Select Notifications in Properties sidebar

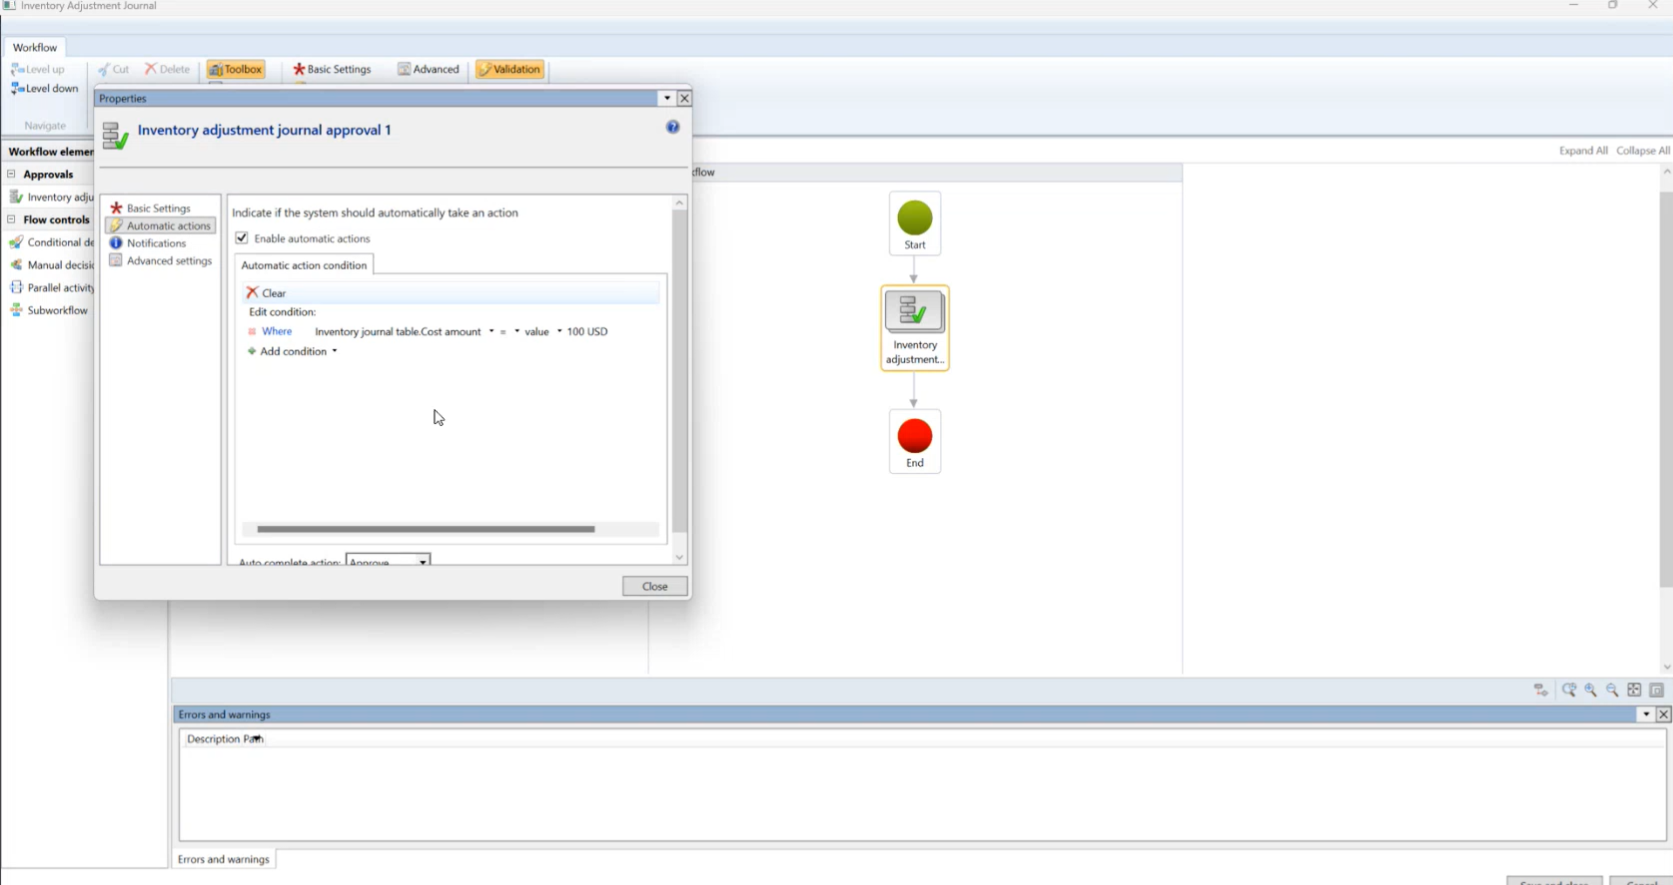pyautogui.click(x=148, y=243)
